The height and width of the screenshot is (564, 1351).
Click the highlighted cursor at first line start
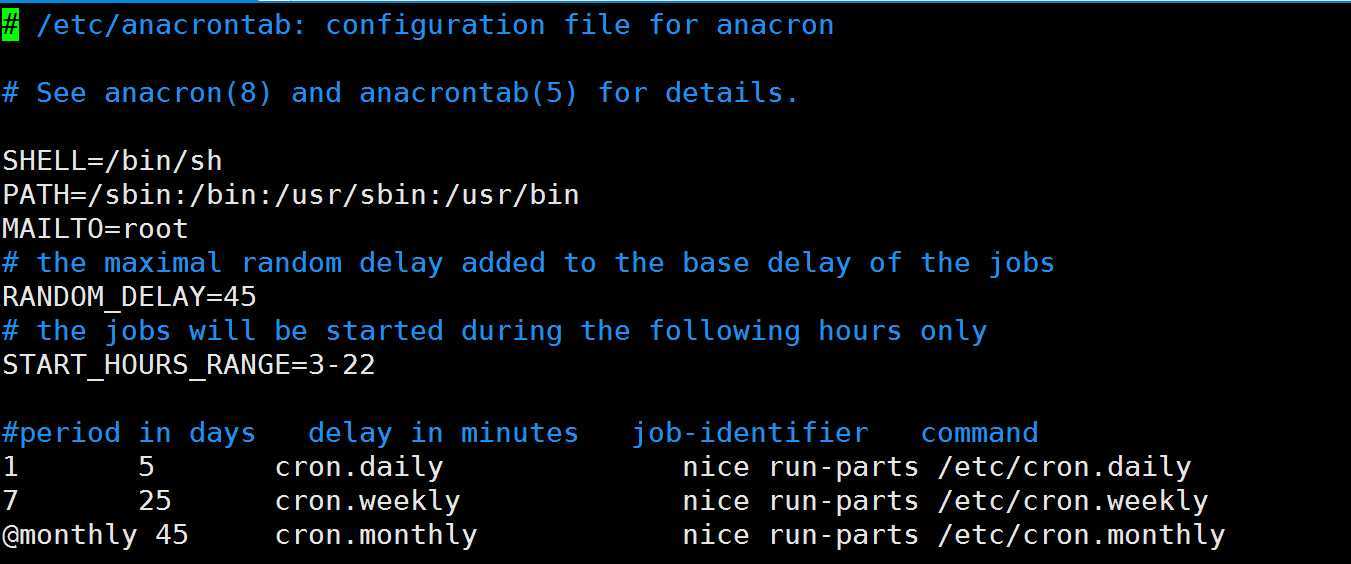pyautogui.click(x=10, y=25)
